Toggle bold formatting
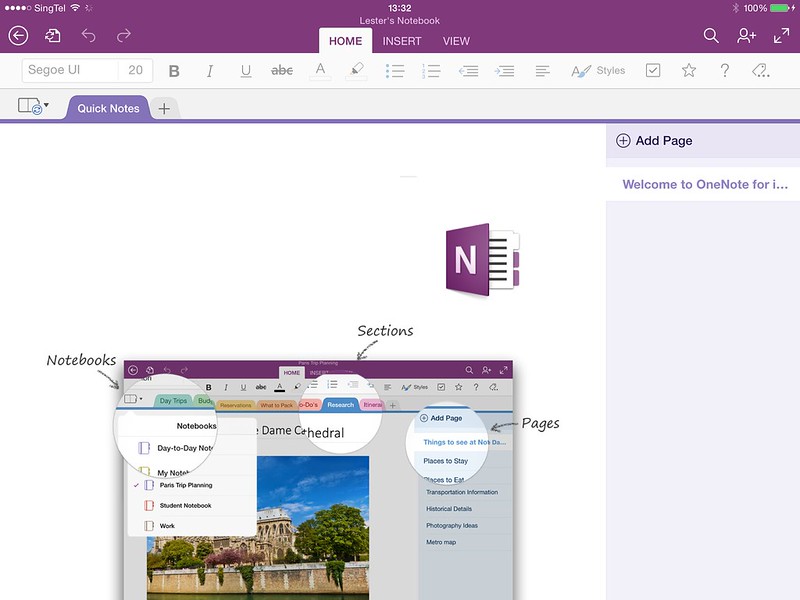This screenshot has height=600, width=800. coord(174,71)
